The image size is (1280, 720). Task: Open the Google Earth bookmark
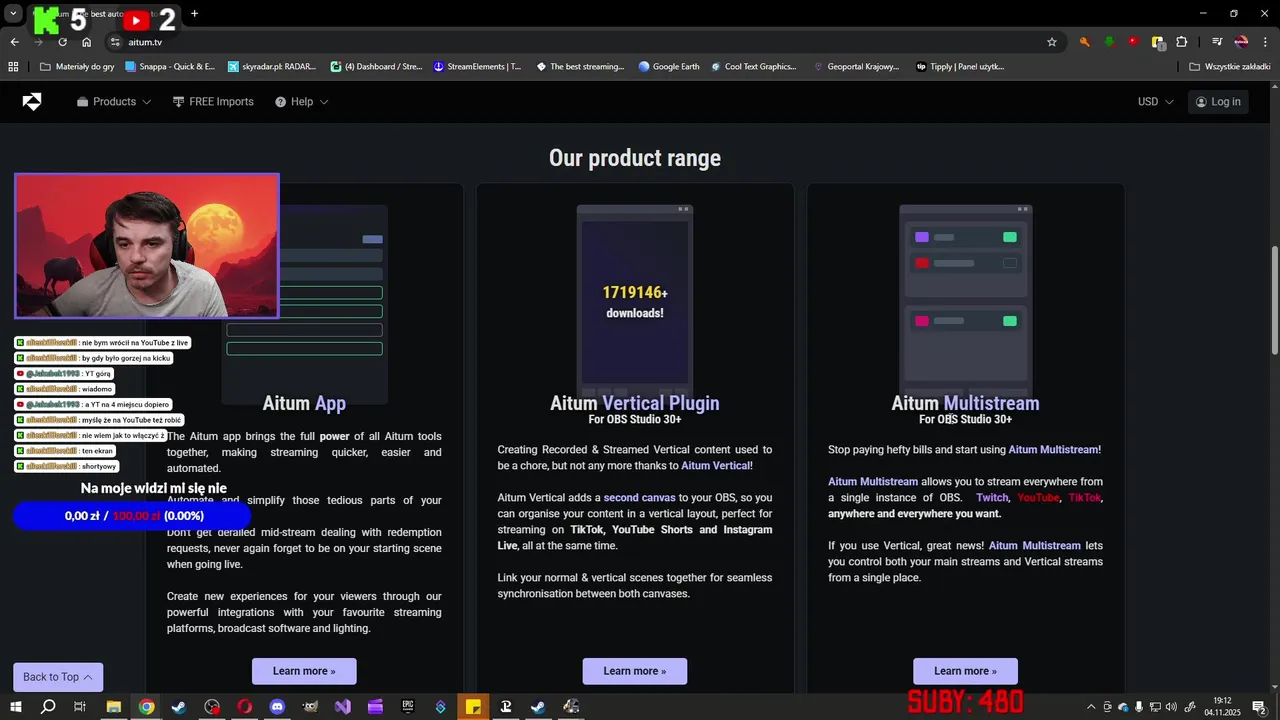[668, 67]
